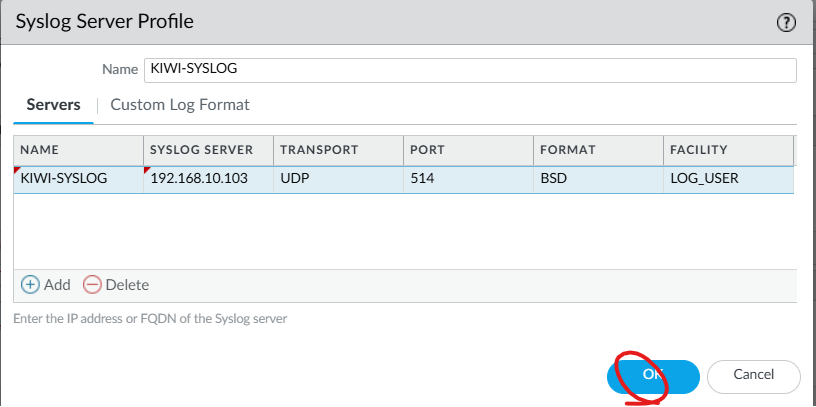Select the BSD format cell
The width and height of the screenshot is (816, 407).
coord(598,180)
